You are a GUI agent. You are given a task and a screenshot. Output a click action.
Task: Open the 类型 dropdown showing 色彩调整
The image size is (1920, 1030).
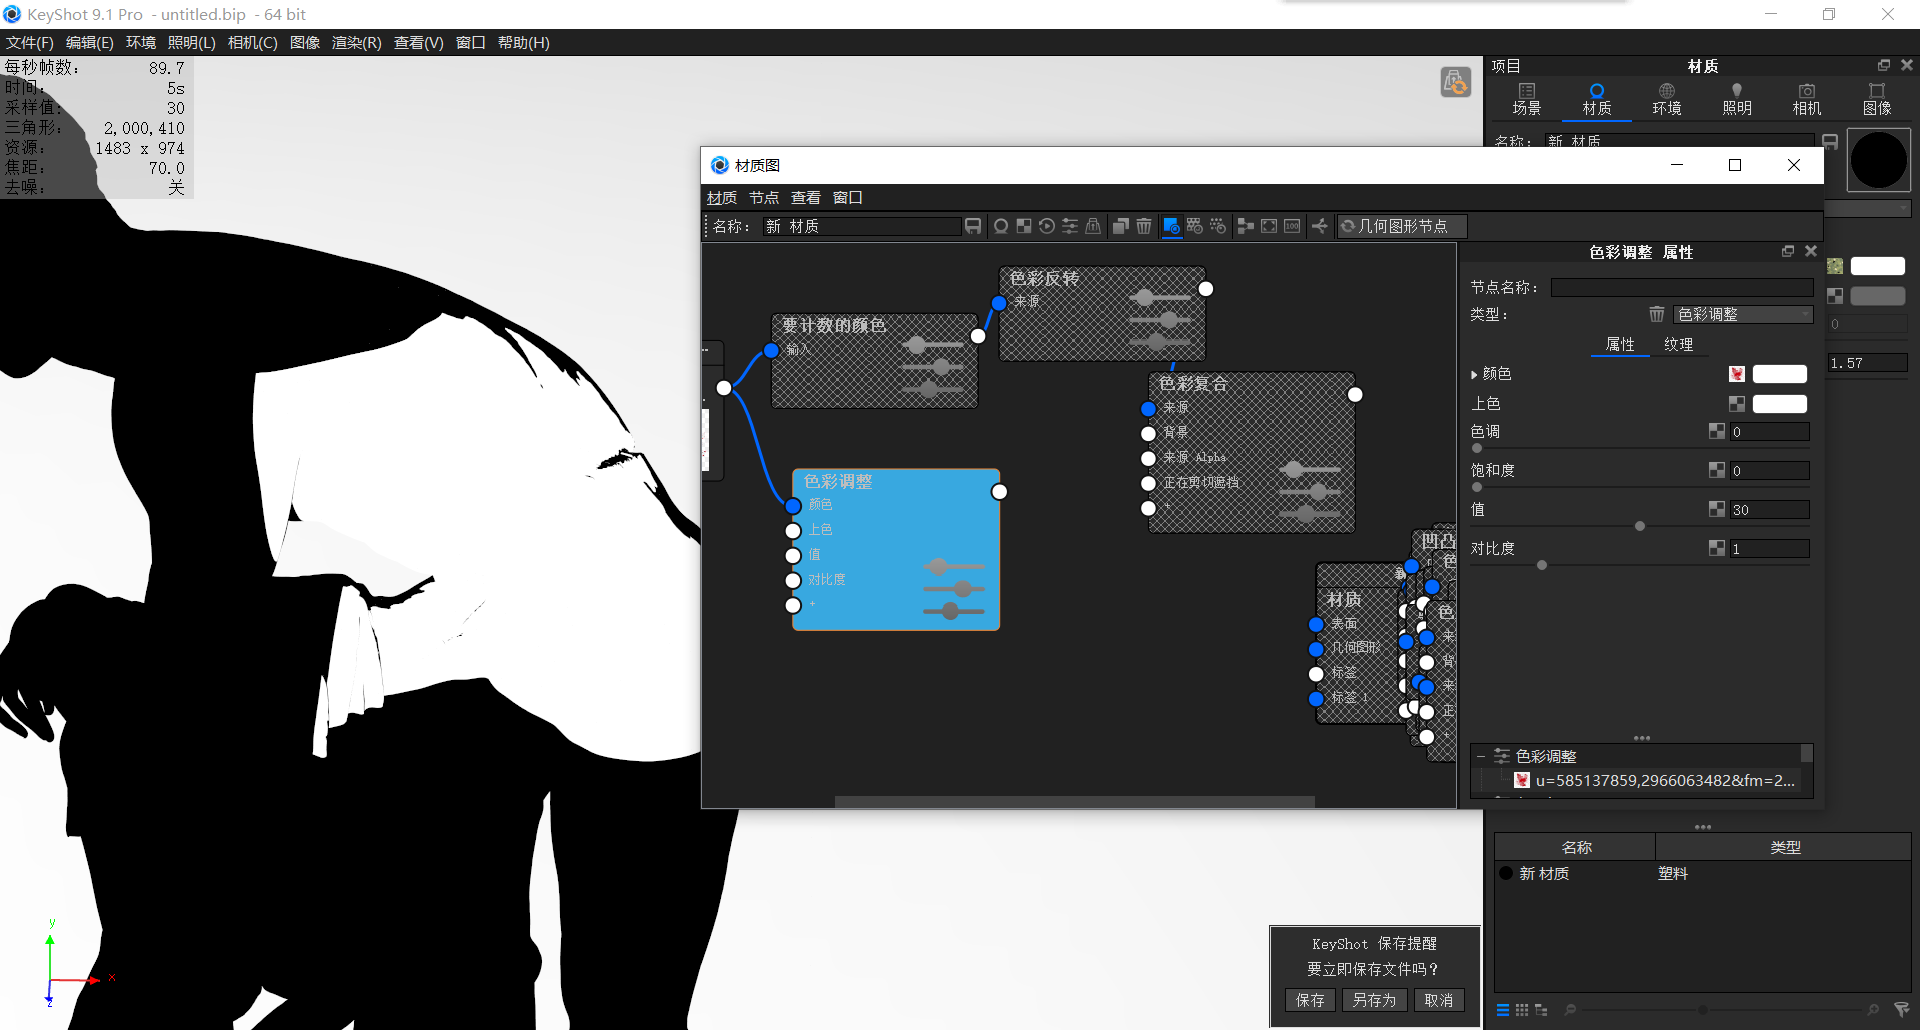coord(1744,314)
